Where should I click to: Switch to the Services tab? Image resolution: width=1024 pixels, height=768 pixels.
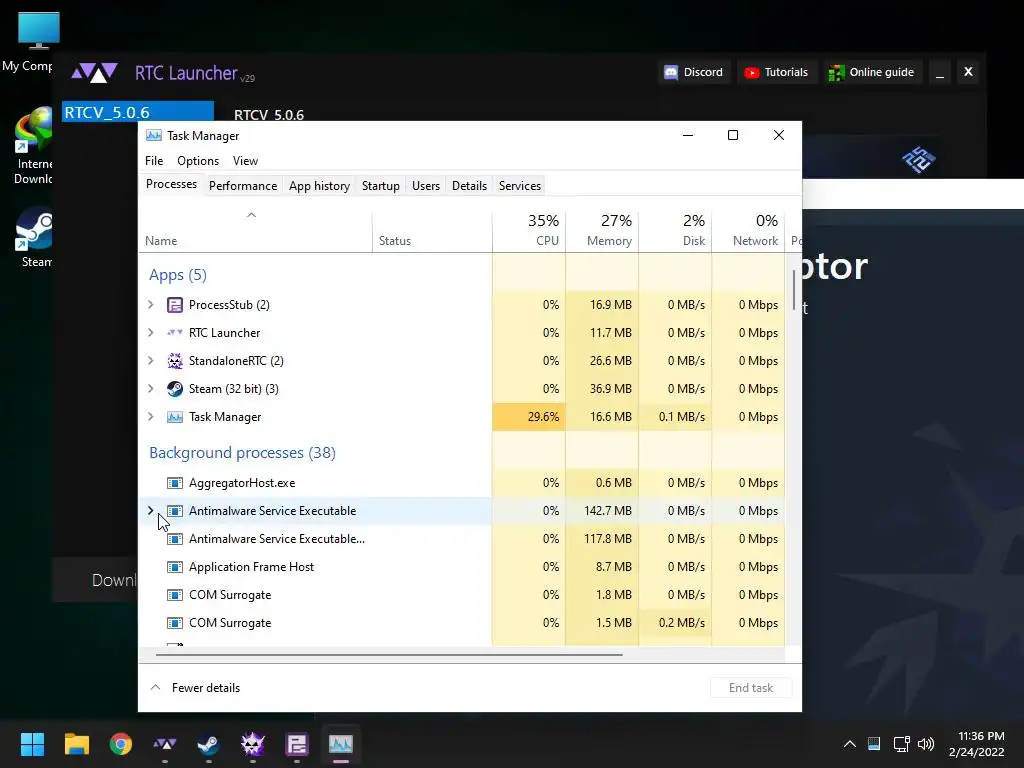pos(520,185)
